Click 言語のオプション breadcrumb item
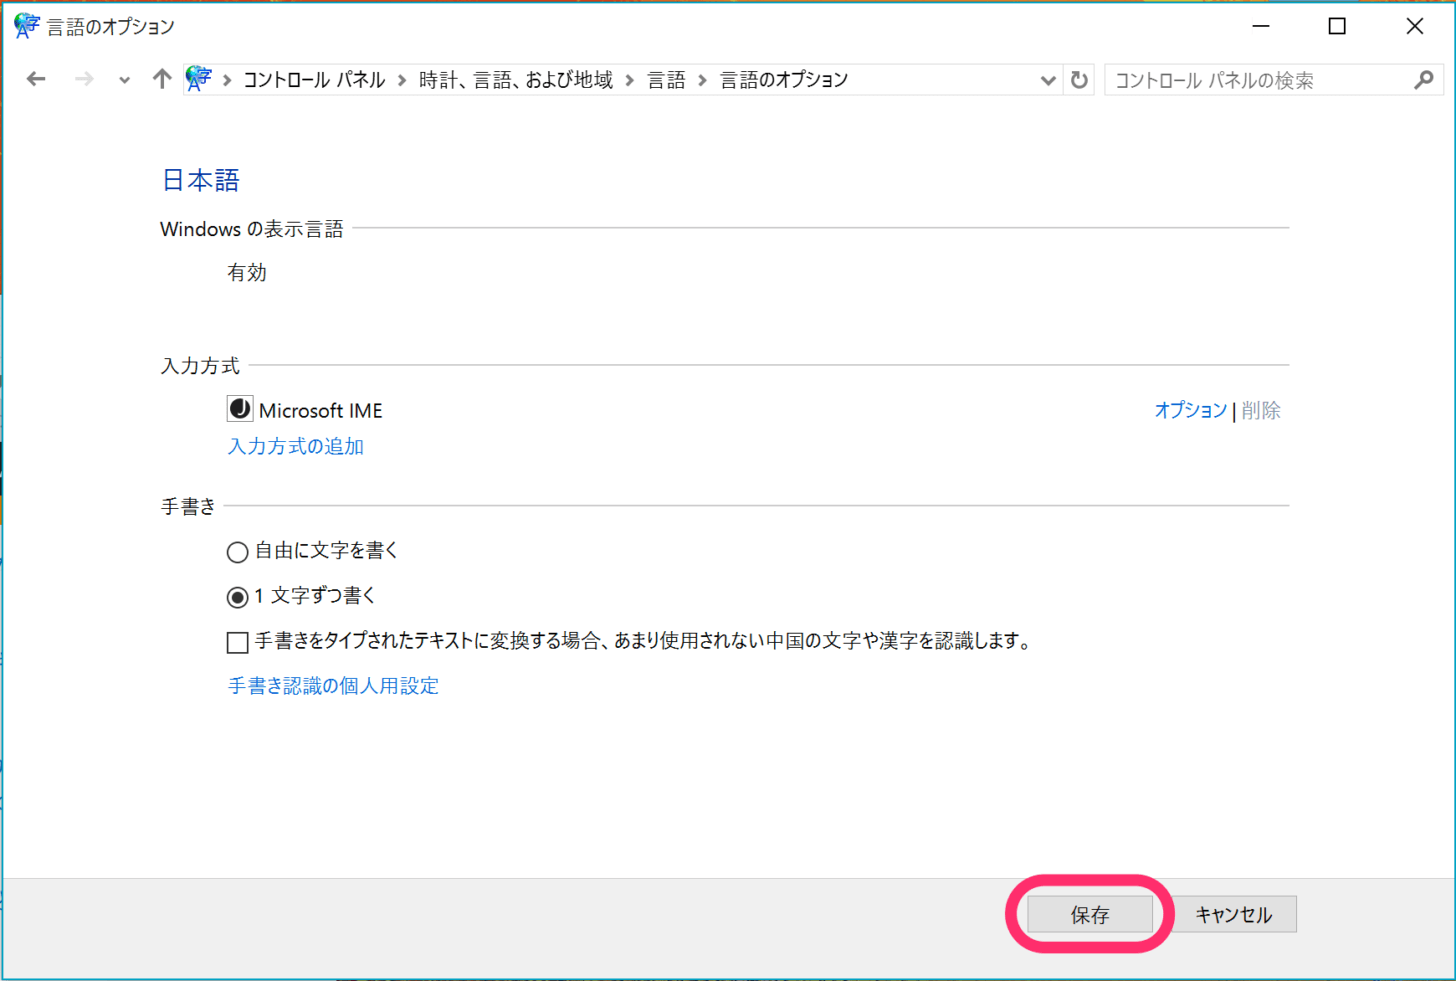 coord(784,80)
